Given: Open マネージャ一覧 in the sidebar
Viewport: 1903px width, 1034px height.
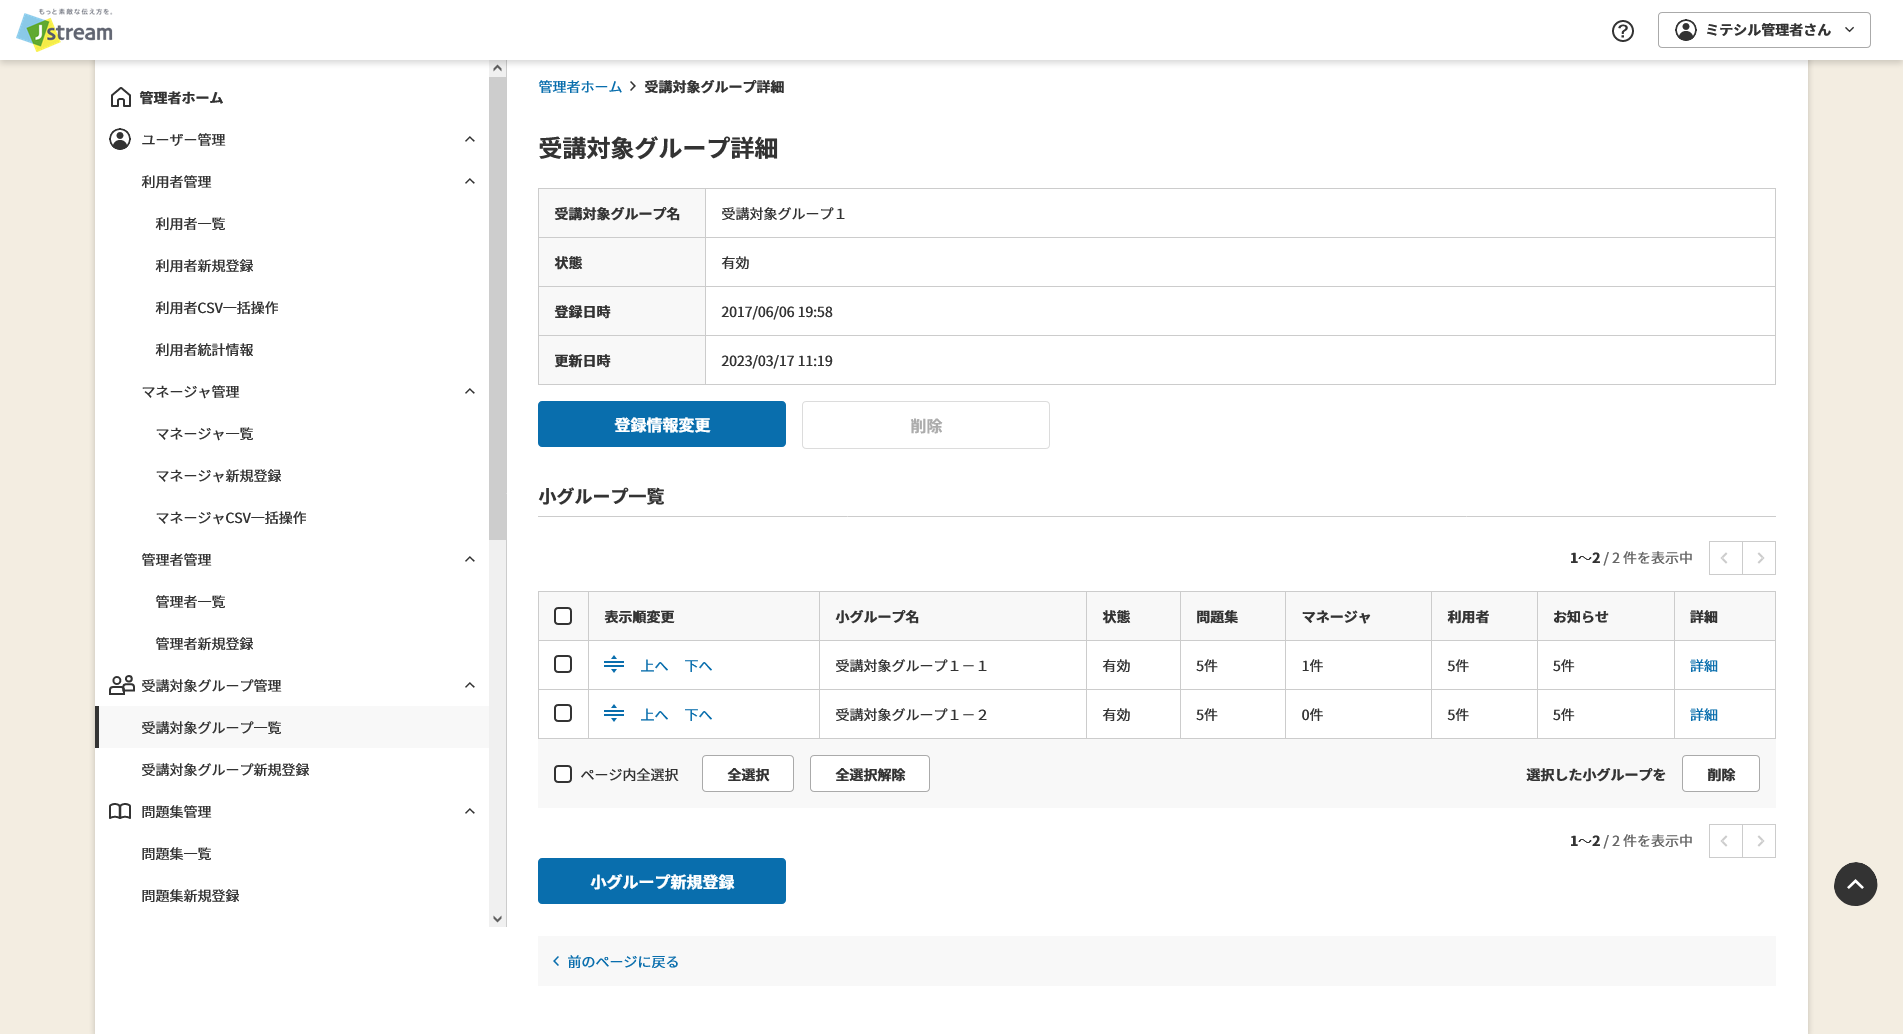Looking at the screenshot, I should tap(204, 433).
